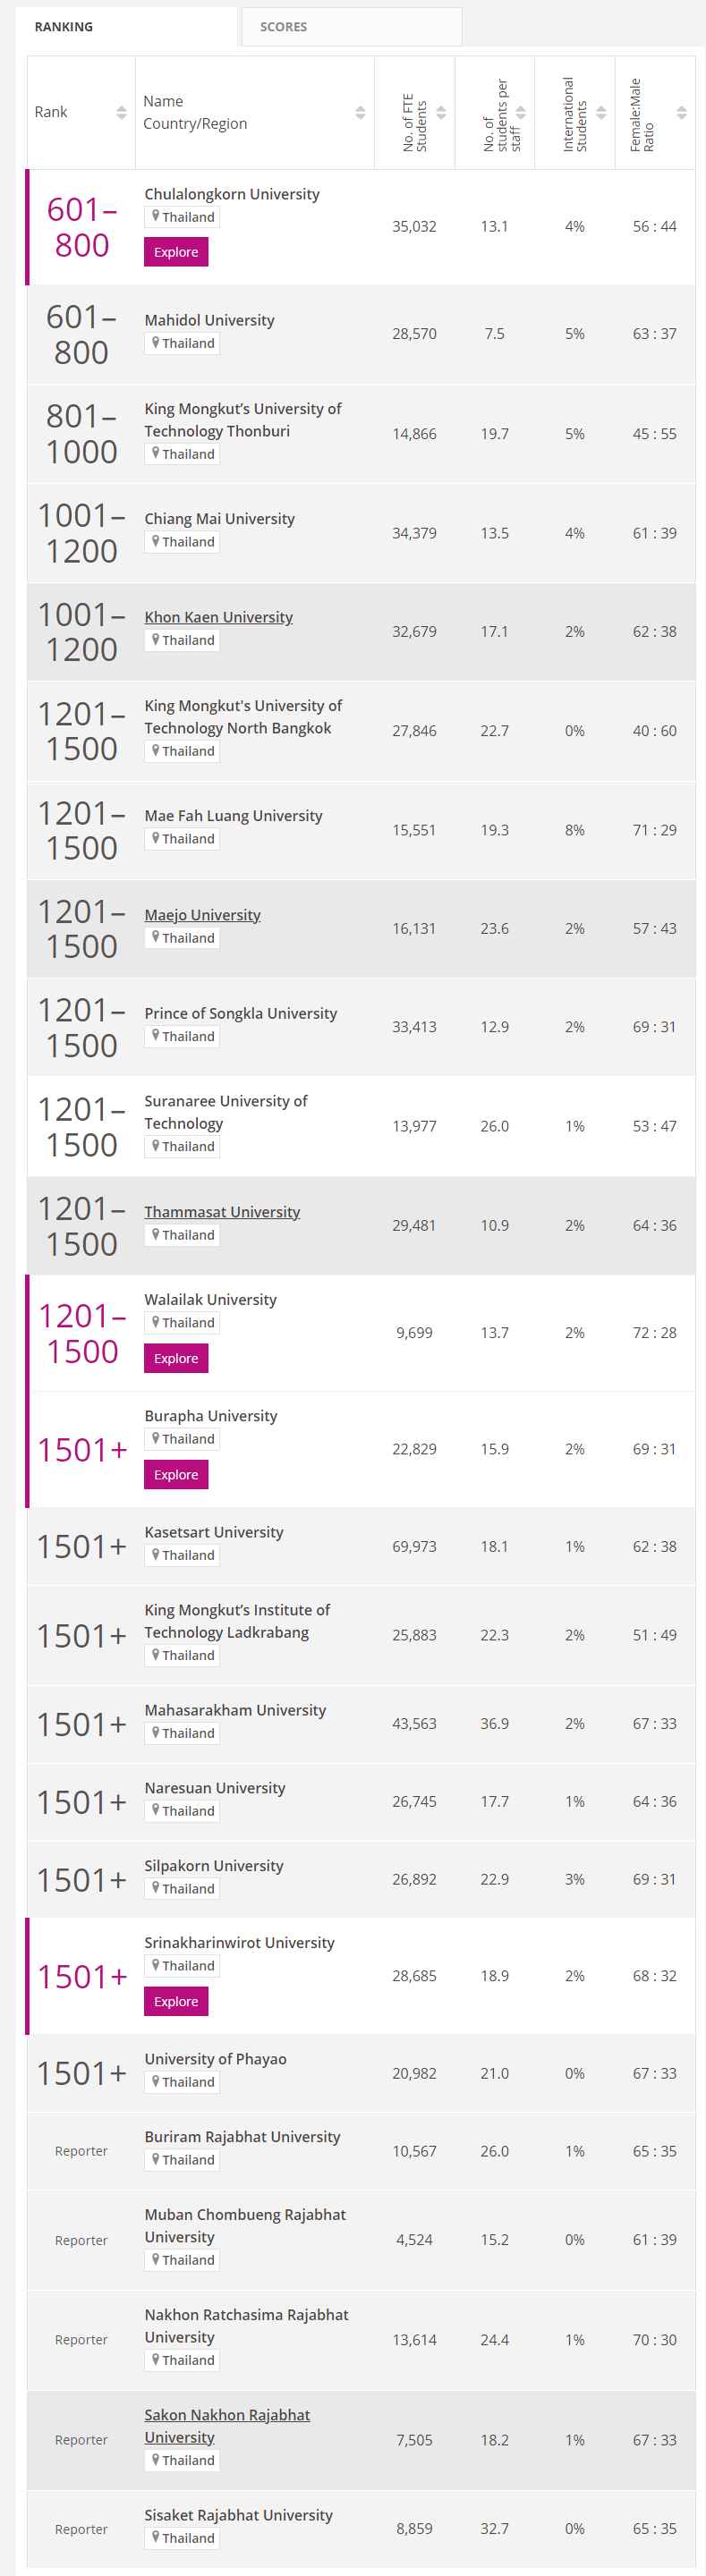This screenshot has height=2576, width=706.
Task: Sort by Female:Male Ratio column
Action: (681, 113)
